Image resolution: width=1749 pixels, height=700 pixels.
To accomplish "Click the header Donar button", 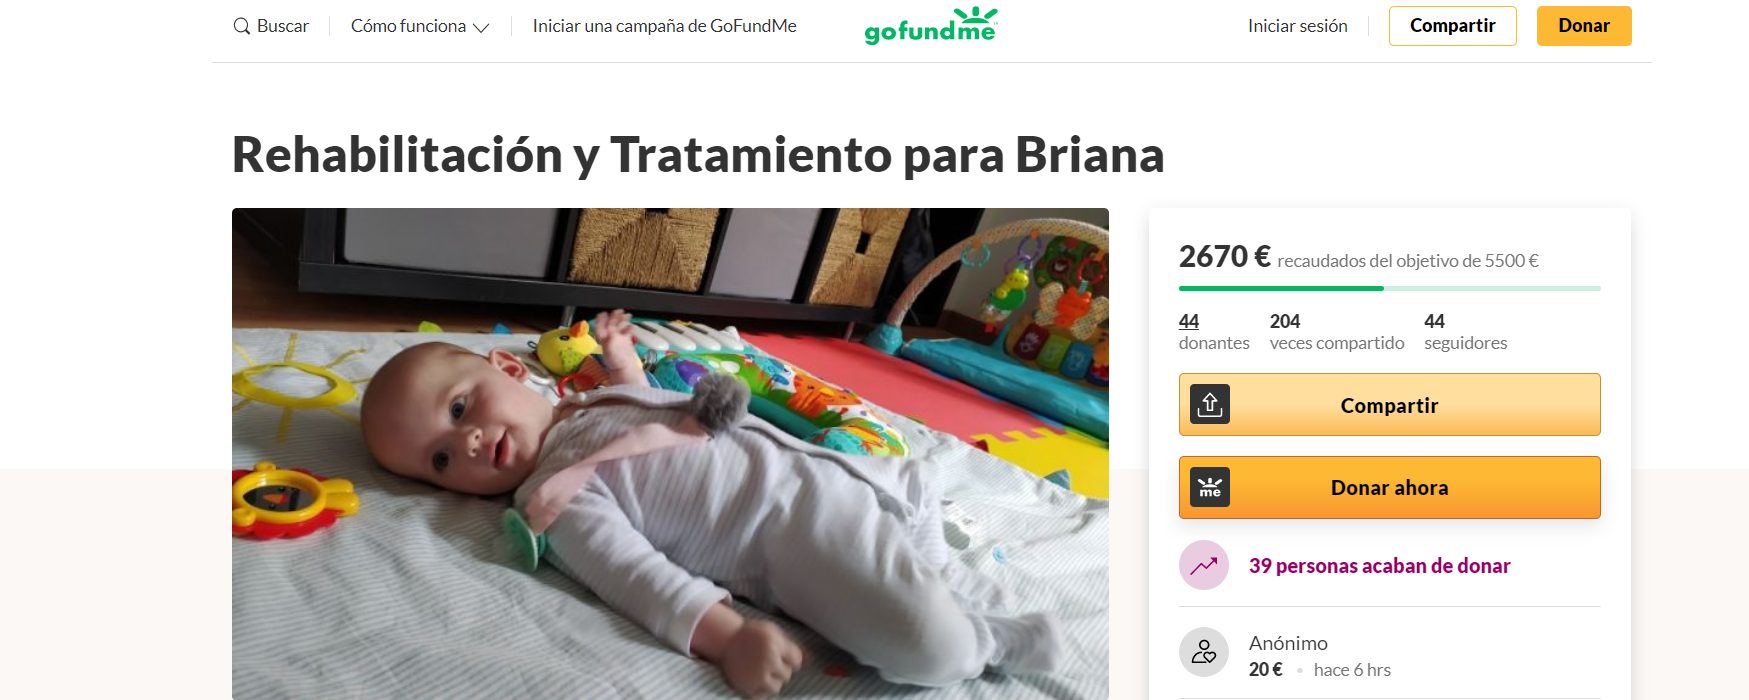I will click(1584, 26).
